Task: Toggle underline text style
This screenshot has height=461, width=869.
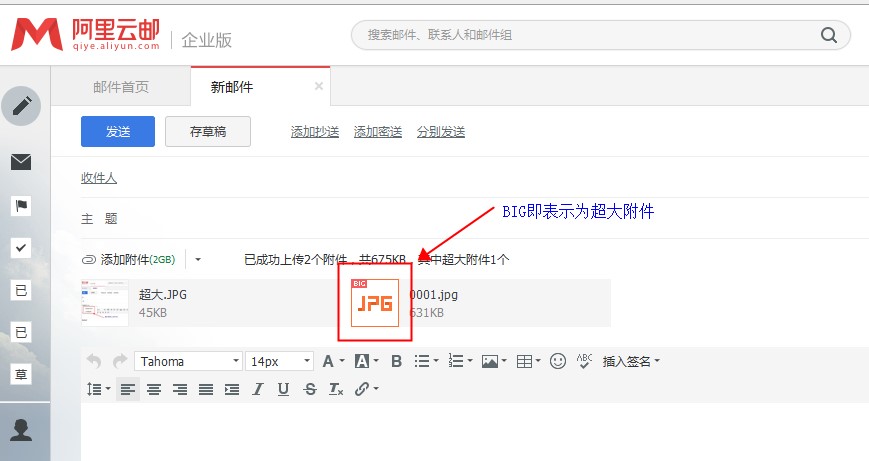Action: click(283, 389)
